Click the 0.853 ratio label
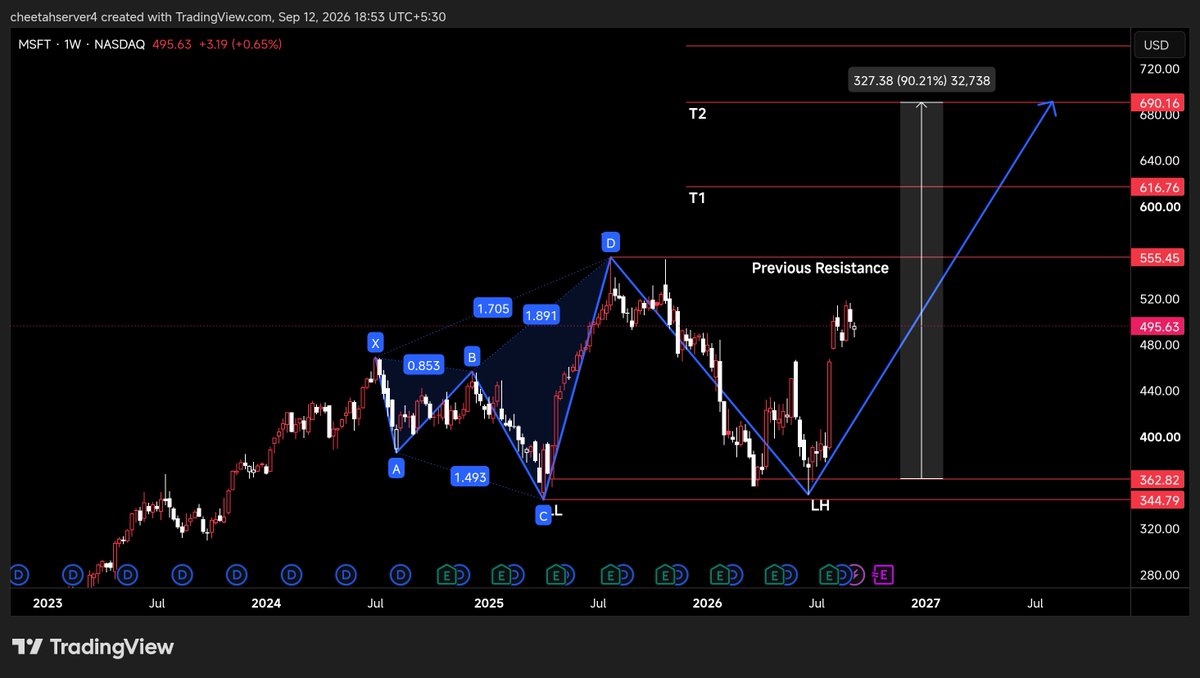Image resolution: width=1200 pixels, height=678 pixels. [x=425, y=366]
